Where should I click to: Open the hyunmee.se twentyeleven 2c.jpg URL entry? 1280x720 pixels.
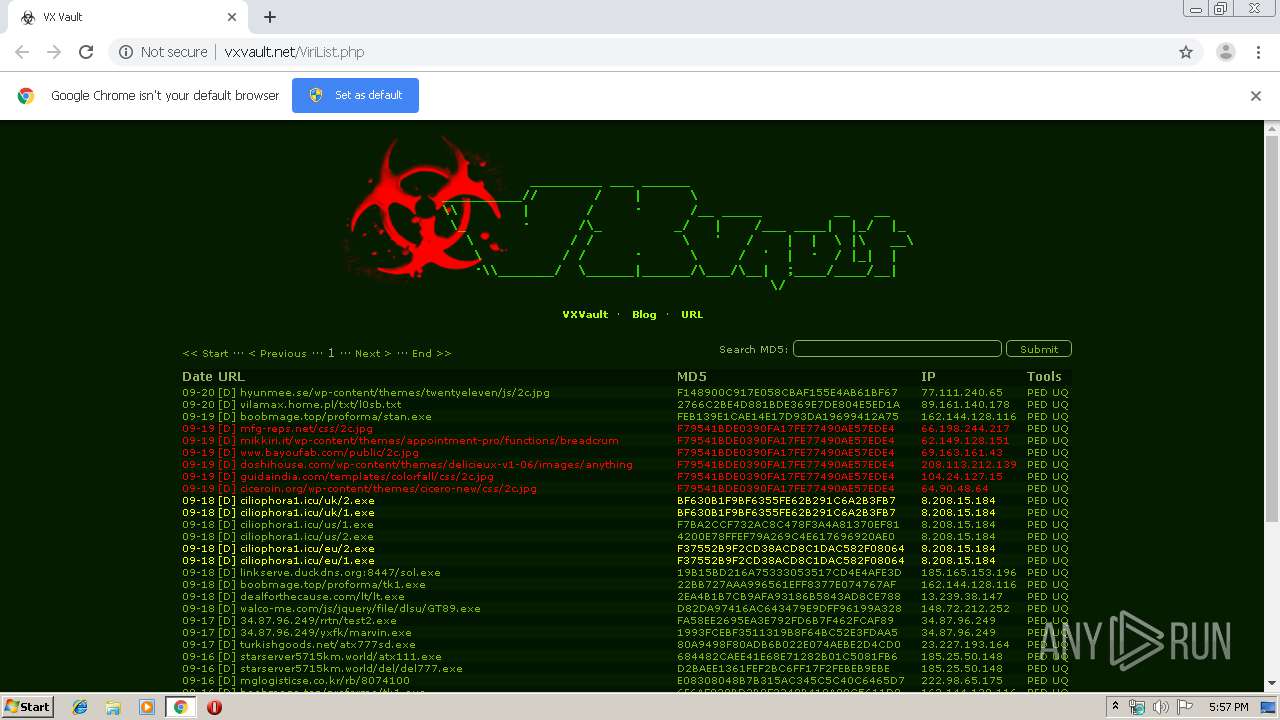(395, 393)
